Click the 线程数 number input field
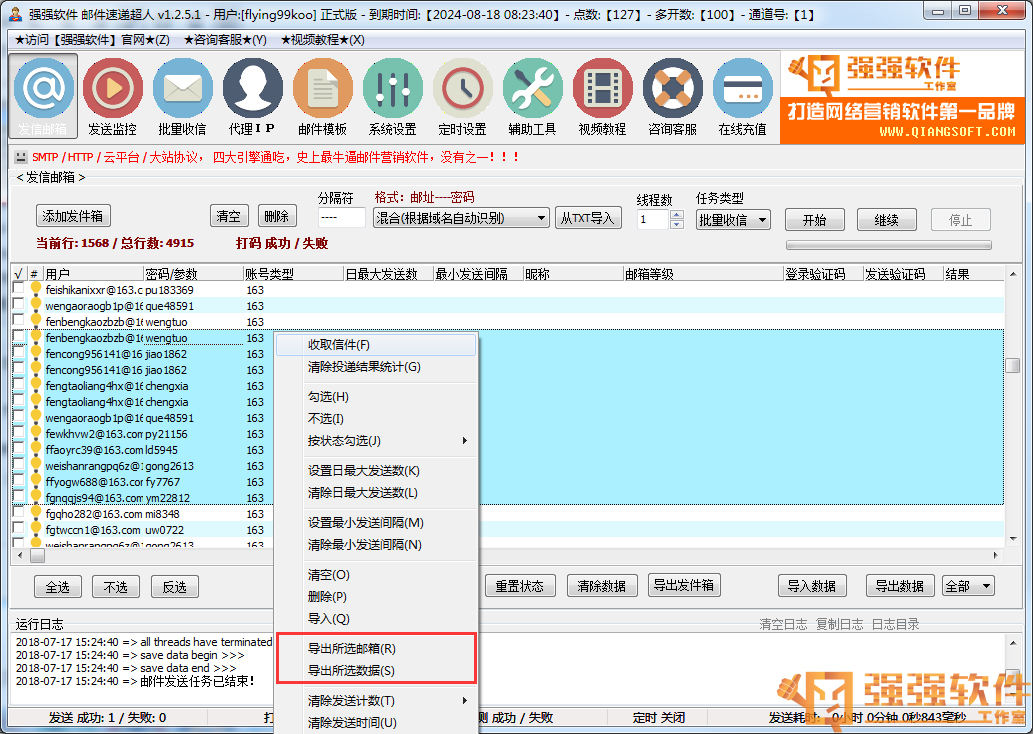 (654, 219)
